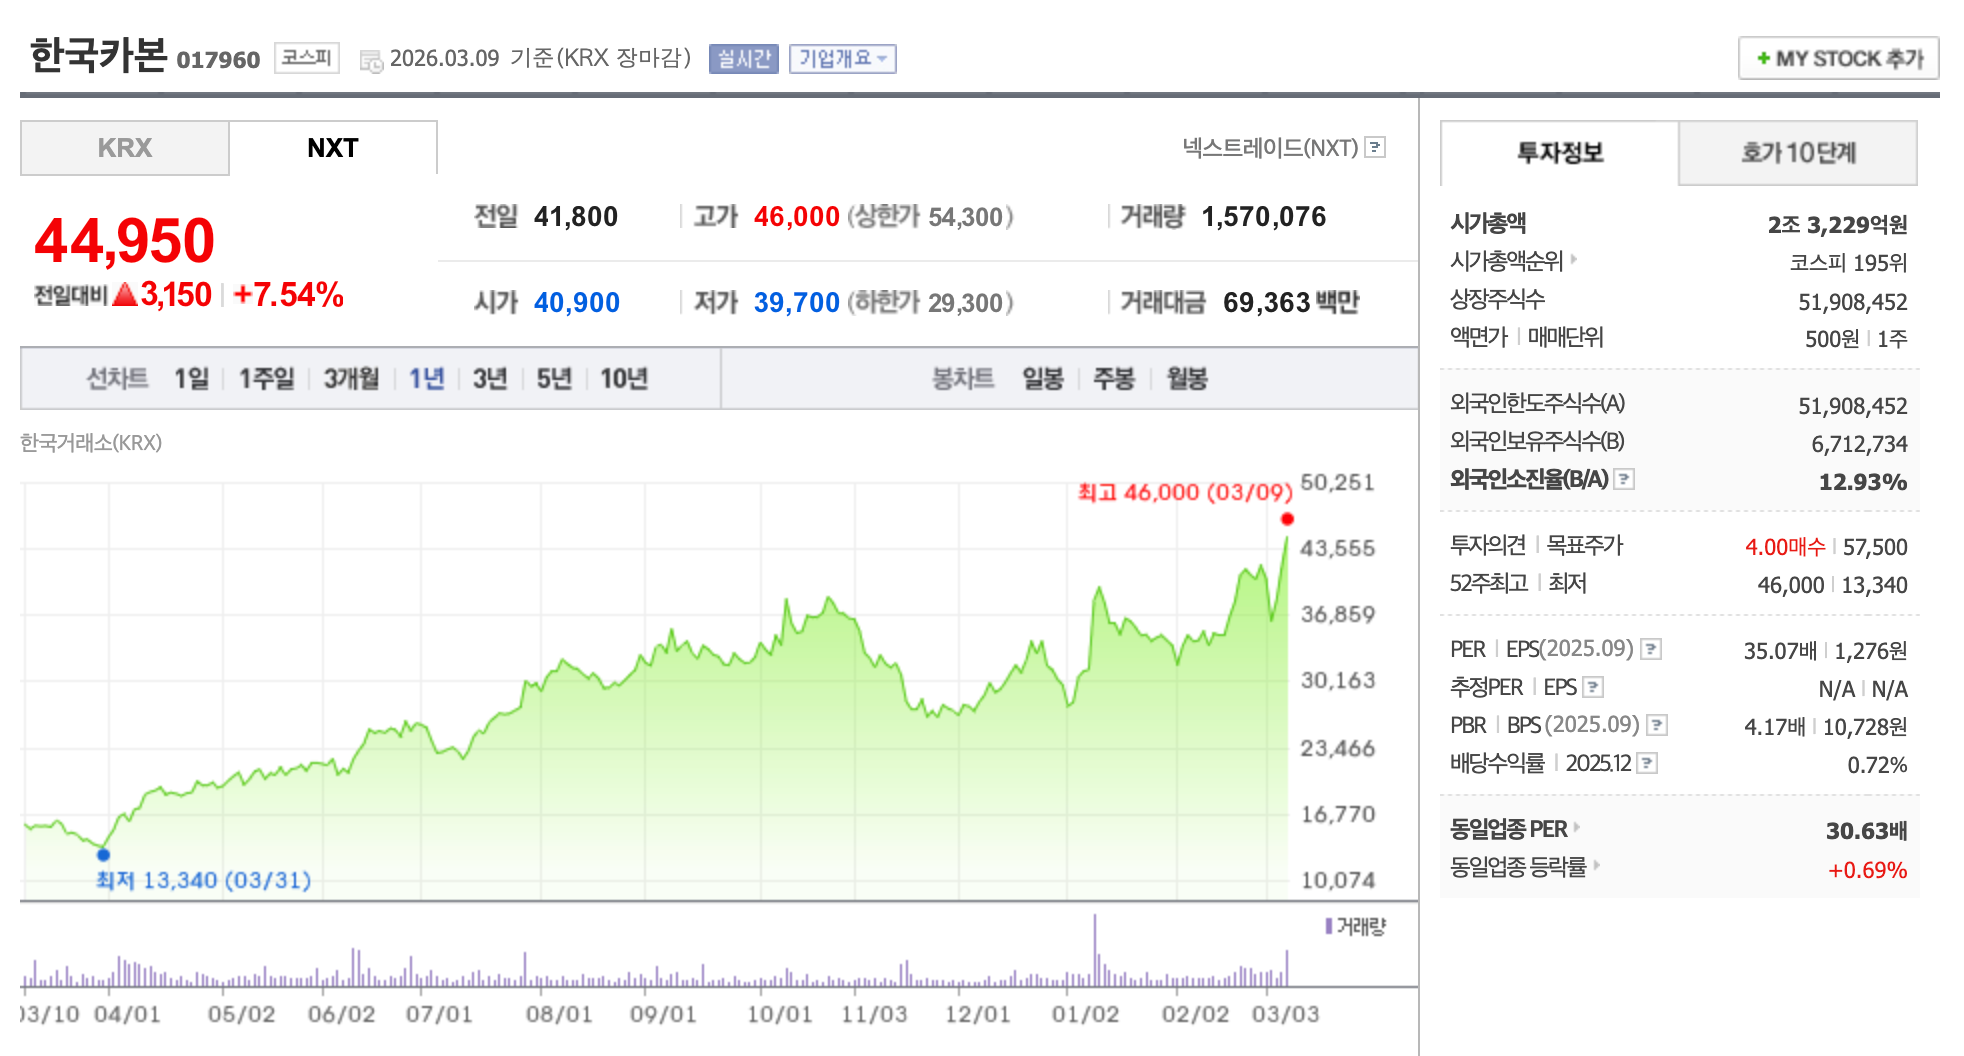This screenshot has height=1056, width=1964.
Task: Click the current price 44,950
Action: 125,241
